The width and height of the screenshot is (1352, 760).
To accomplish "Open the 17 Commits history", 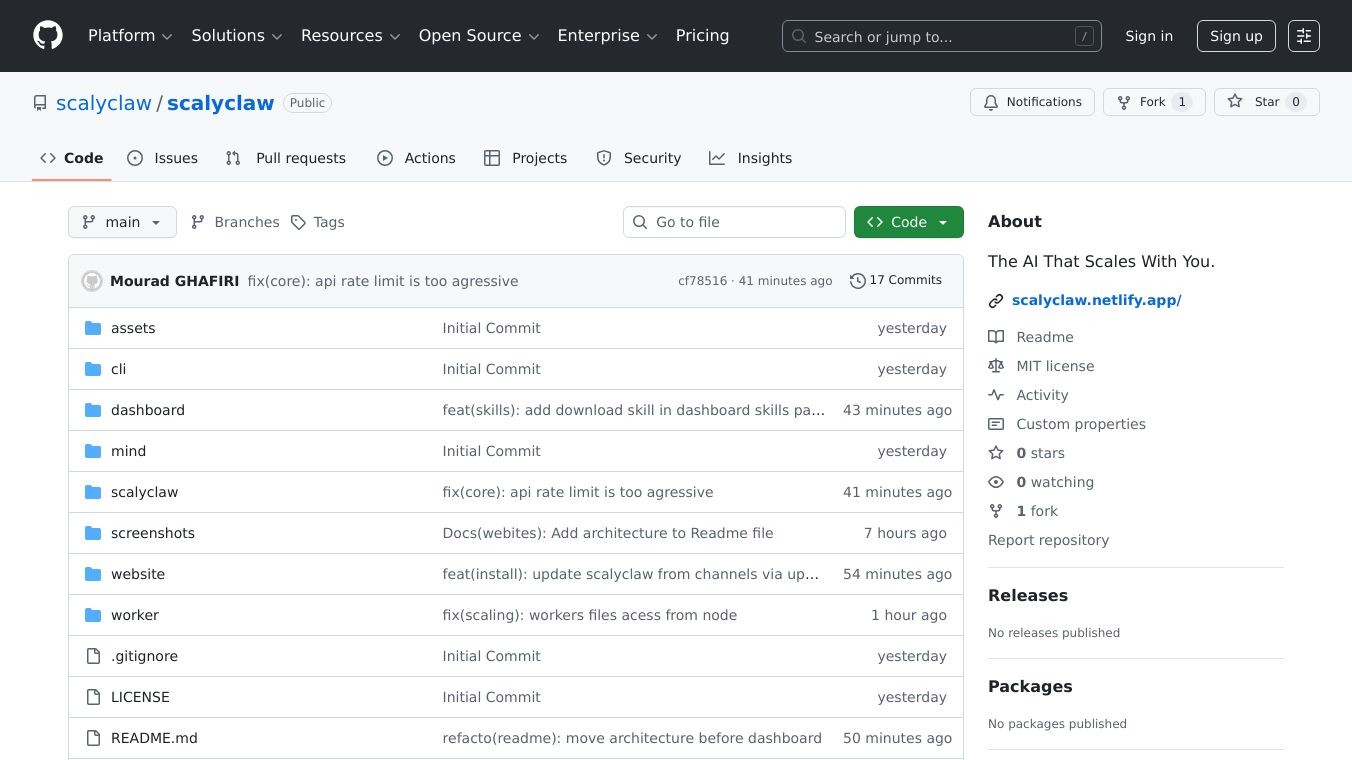I will click(895, 280).
